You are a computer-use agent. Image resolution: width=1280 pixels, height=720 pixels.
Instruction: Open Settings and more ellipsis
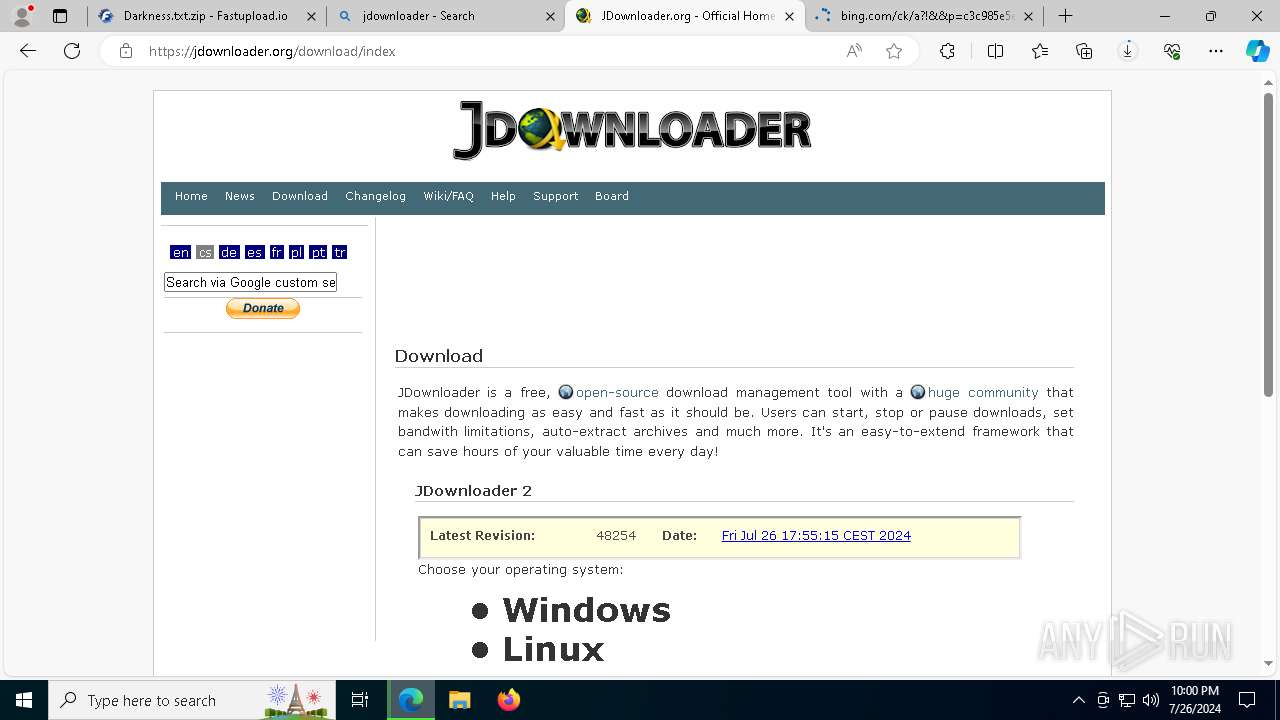(1216, 51)
